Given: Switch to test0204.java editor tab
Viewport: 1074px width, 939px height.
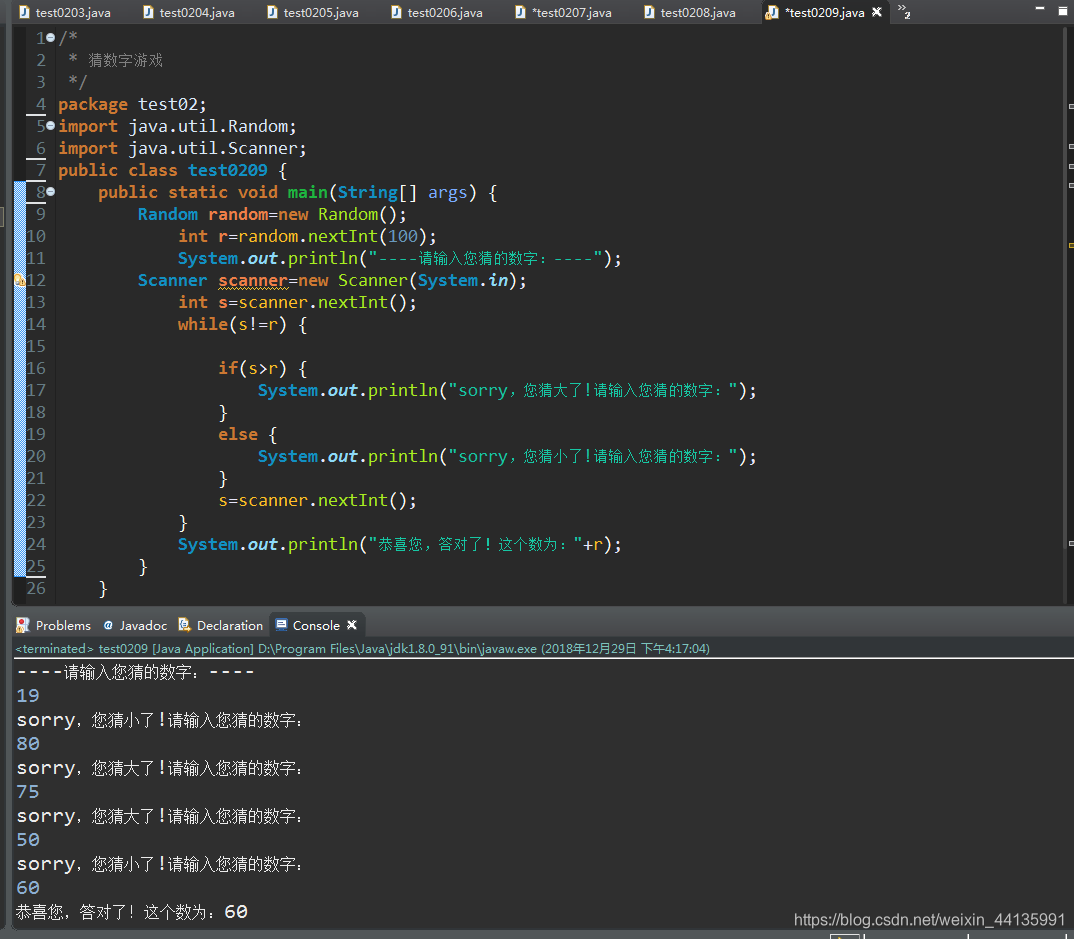Looking at the screenshot, I should [x=189, y=12].
